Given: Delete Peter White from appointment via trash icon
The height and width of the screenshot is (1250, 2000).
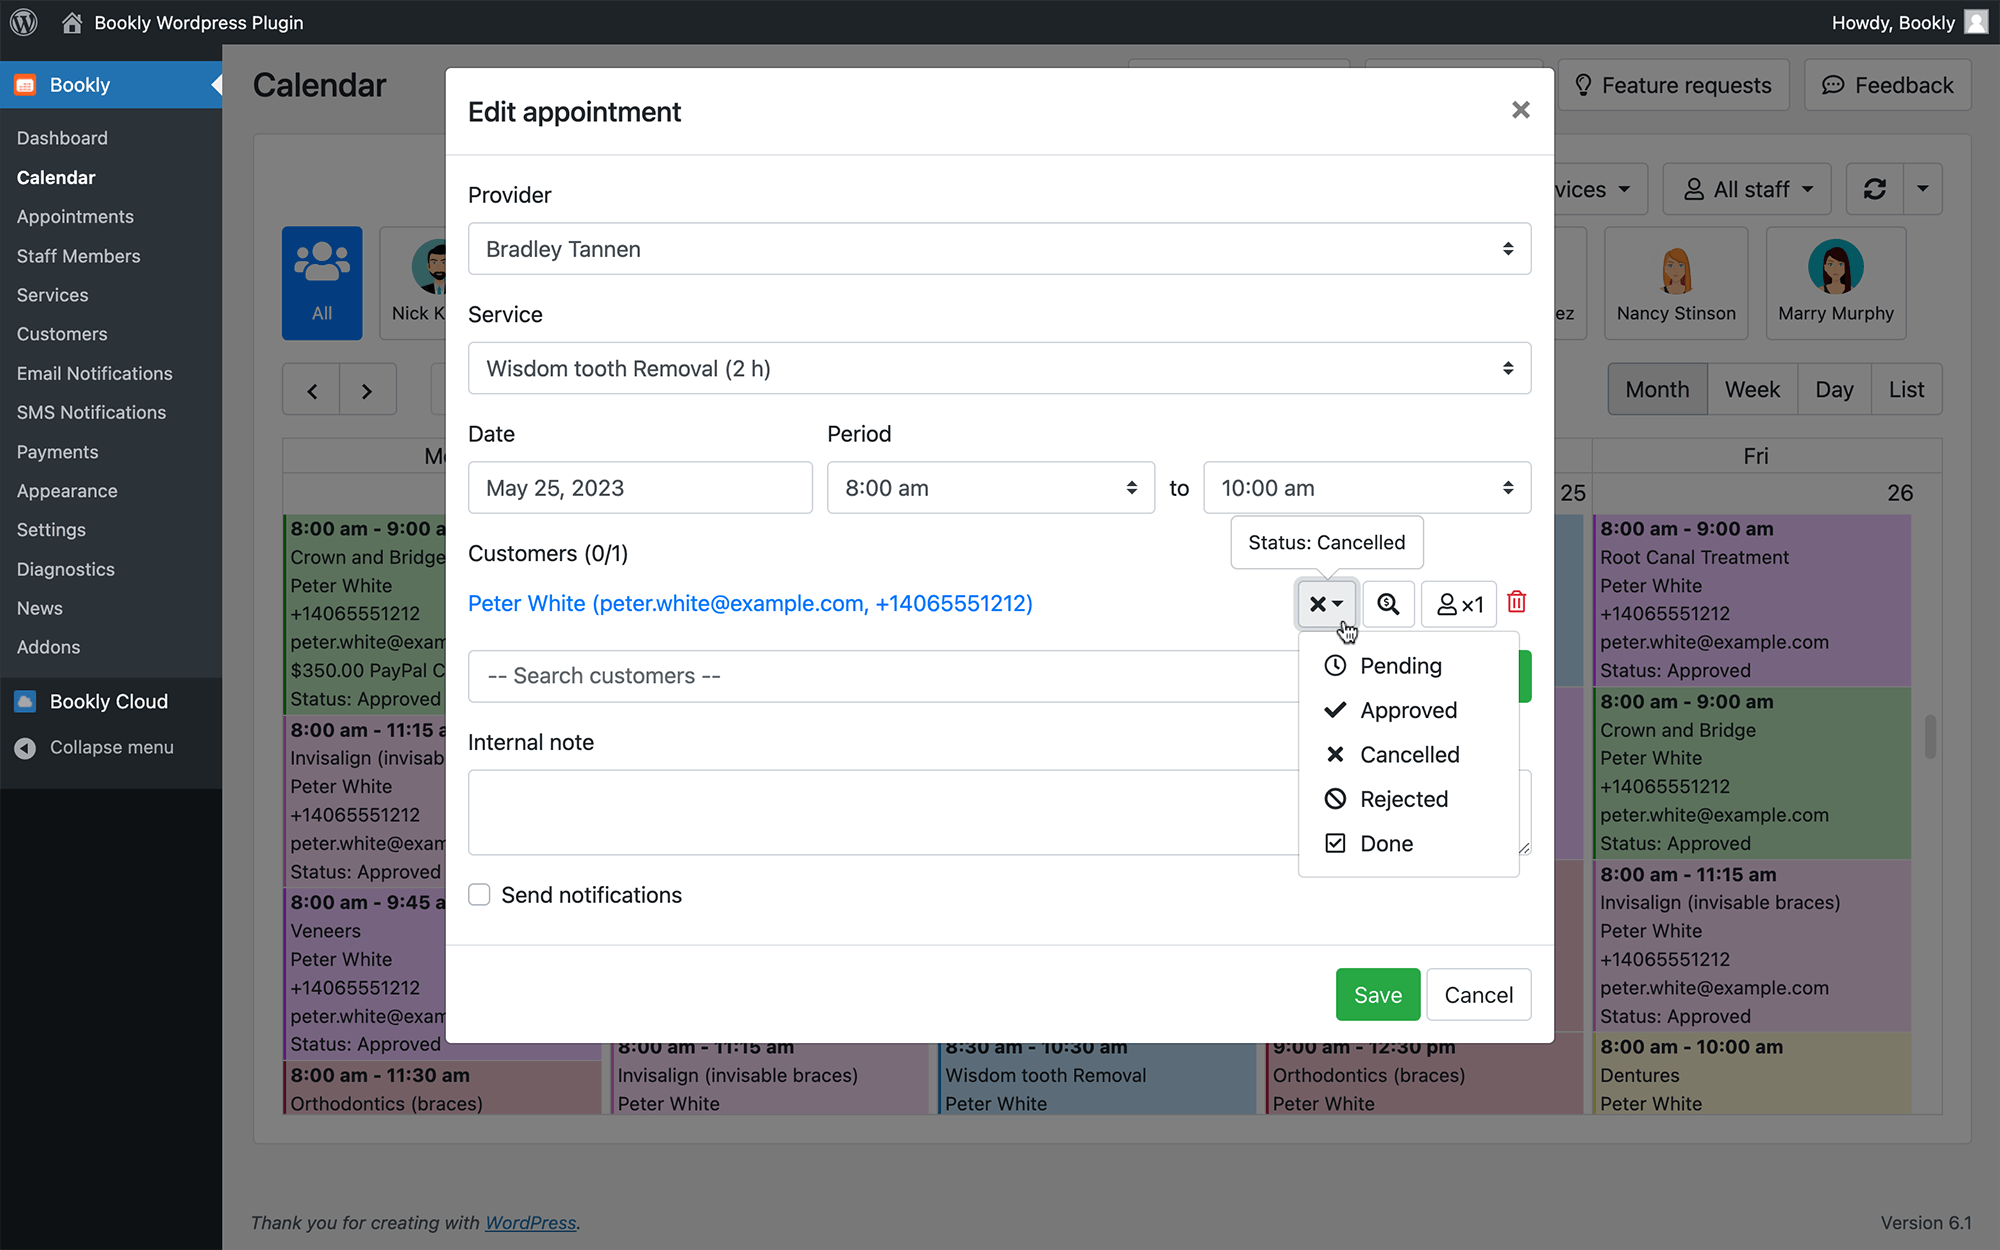Looking at the screenshot, I should 1516,602.
